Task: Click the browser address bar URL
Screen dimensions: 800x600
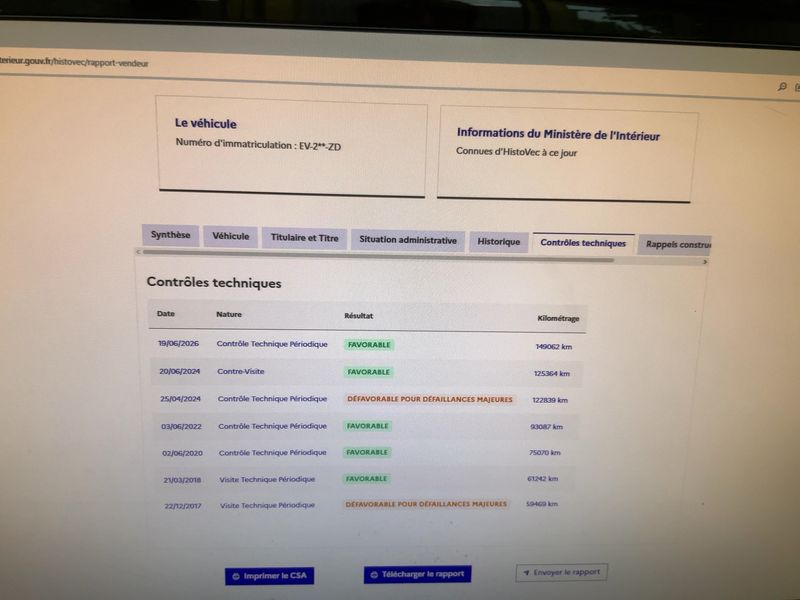Action: pyautogui.click(x=74, y=62)
